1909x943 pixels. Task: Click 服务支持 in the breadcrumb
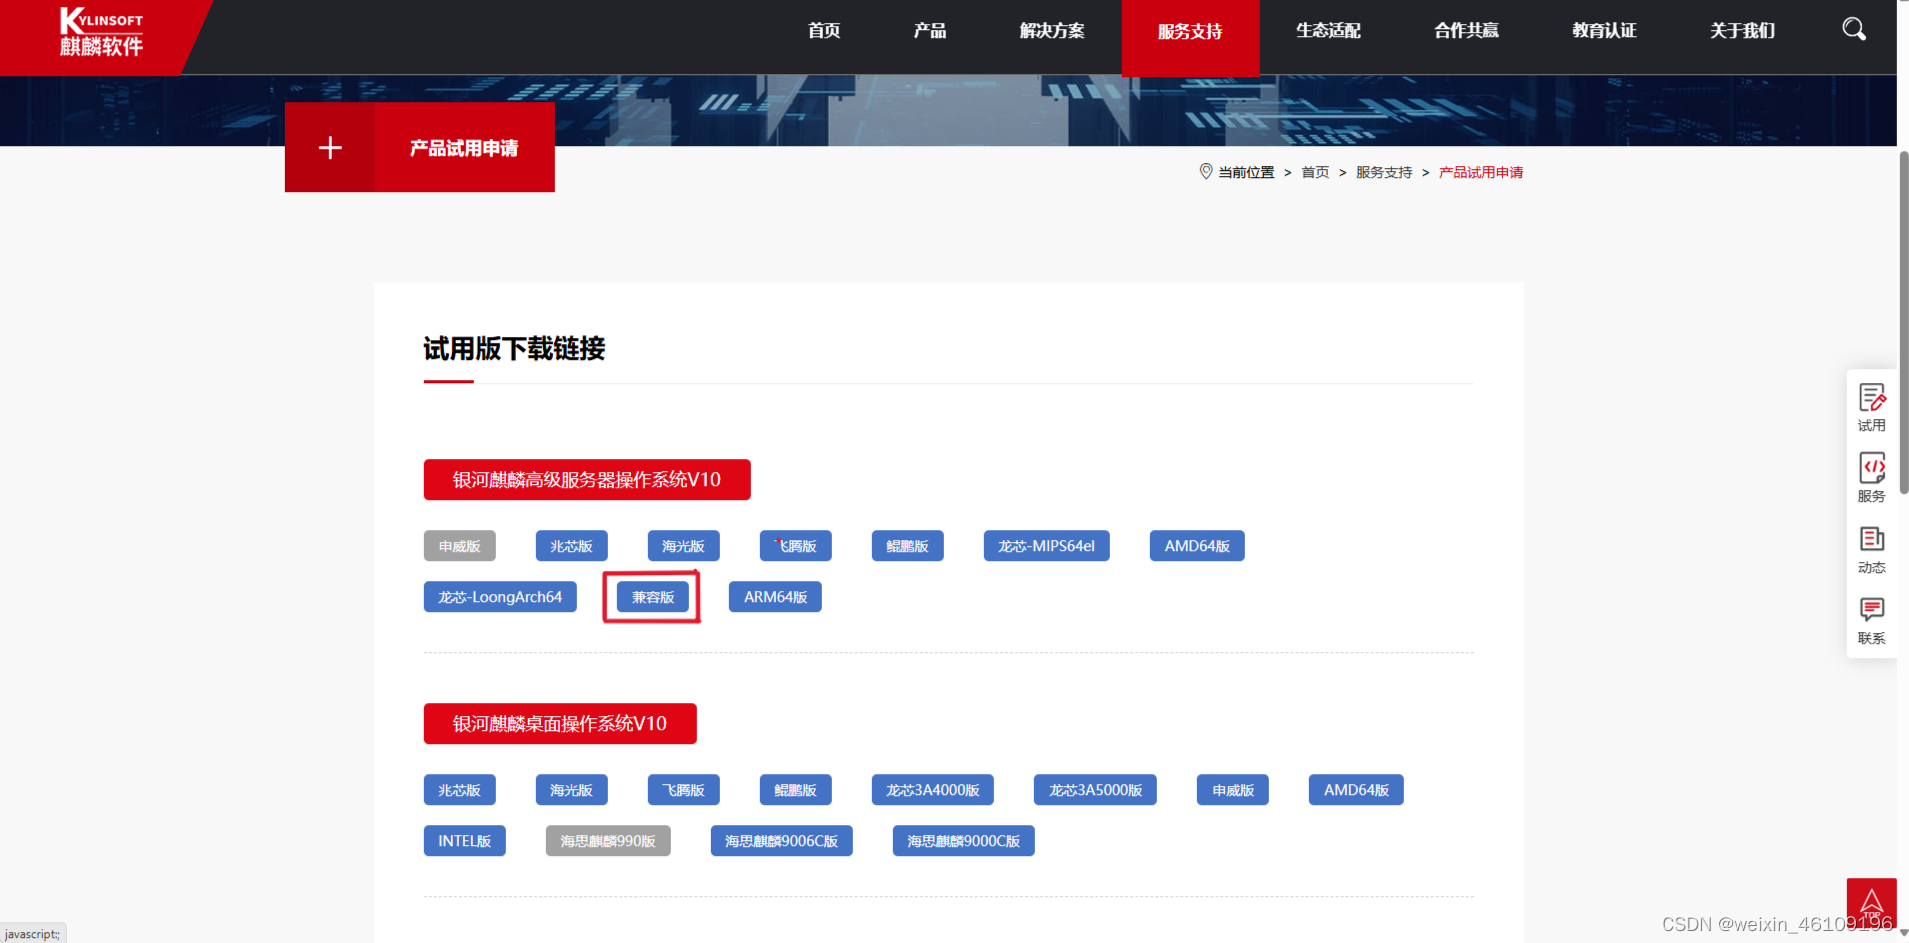pyautogui.click(x=1384, y=172)
